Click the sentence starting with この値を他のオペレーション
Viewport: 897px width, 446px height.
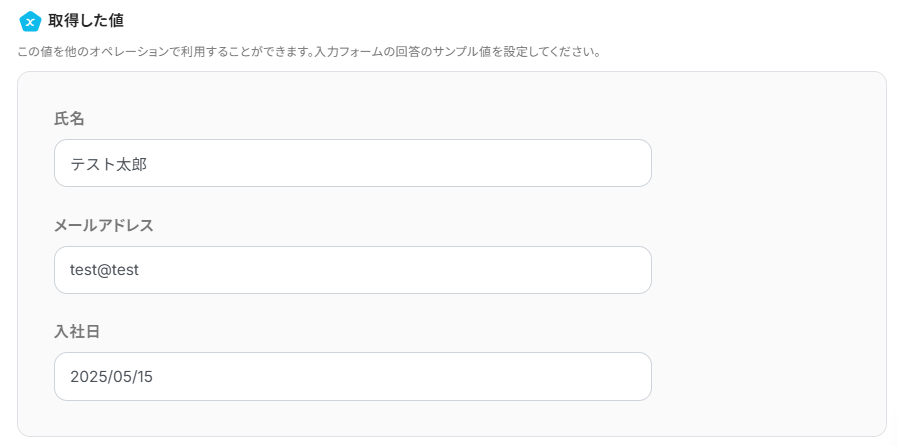[160, 51]
